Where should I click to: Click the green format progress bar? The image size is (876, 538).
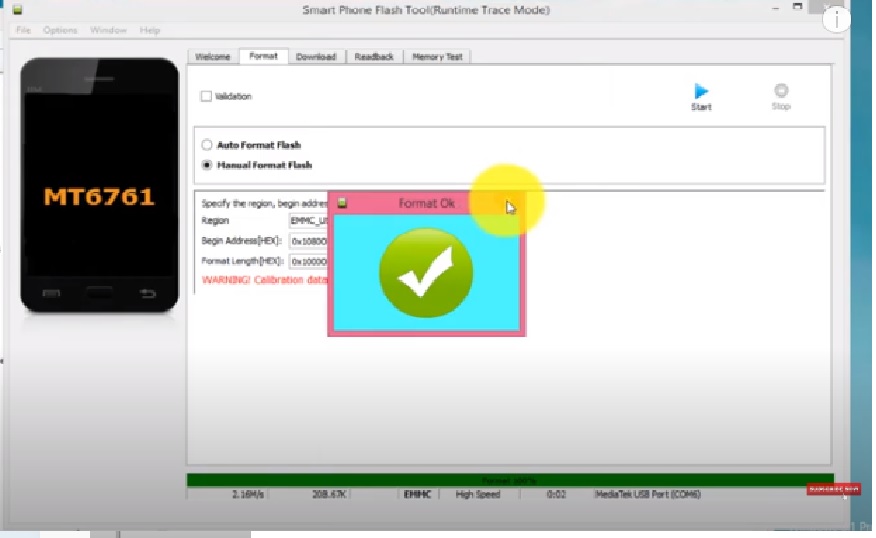(x=510, y=480)
